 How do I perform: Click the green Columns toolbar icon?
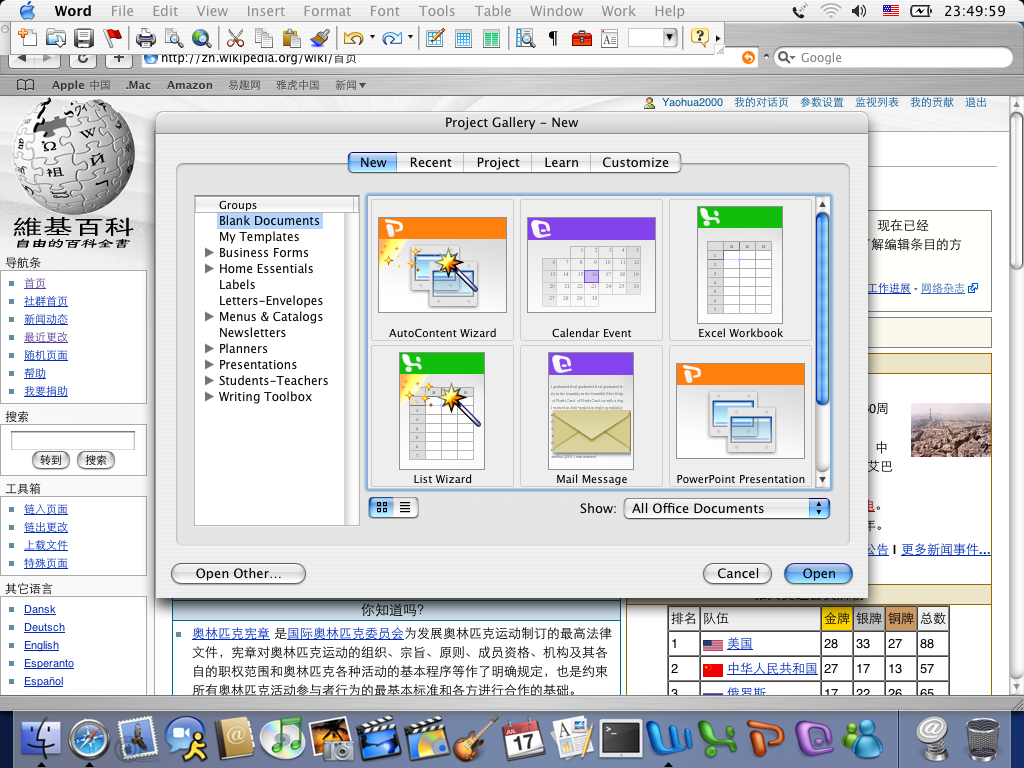pyautogui.click(x=491, y=39)
